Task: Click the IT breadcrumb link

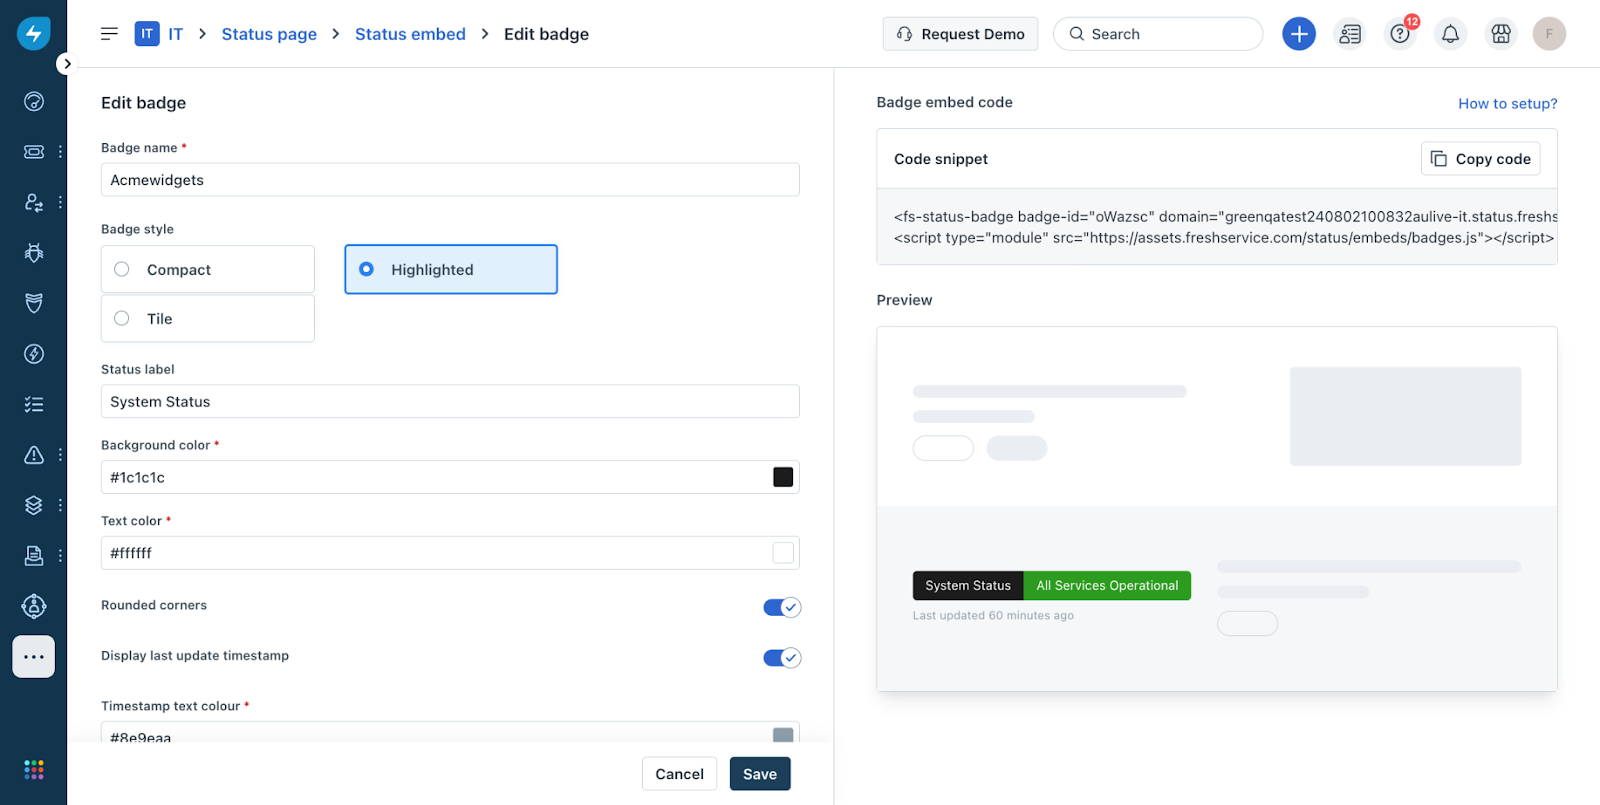Action: pos(175,34)
